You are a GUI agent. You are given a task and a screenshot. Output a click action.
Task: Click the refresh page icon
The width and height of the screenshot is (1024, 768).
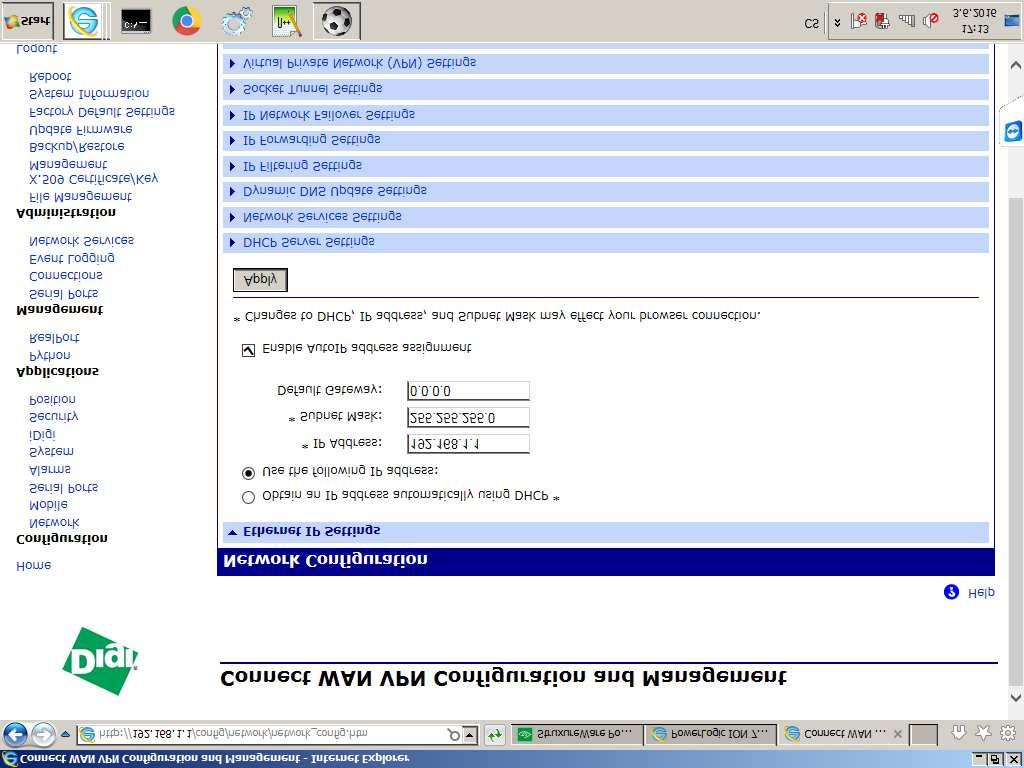tap(495, 735)
